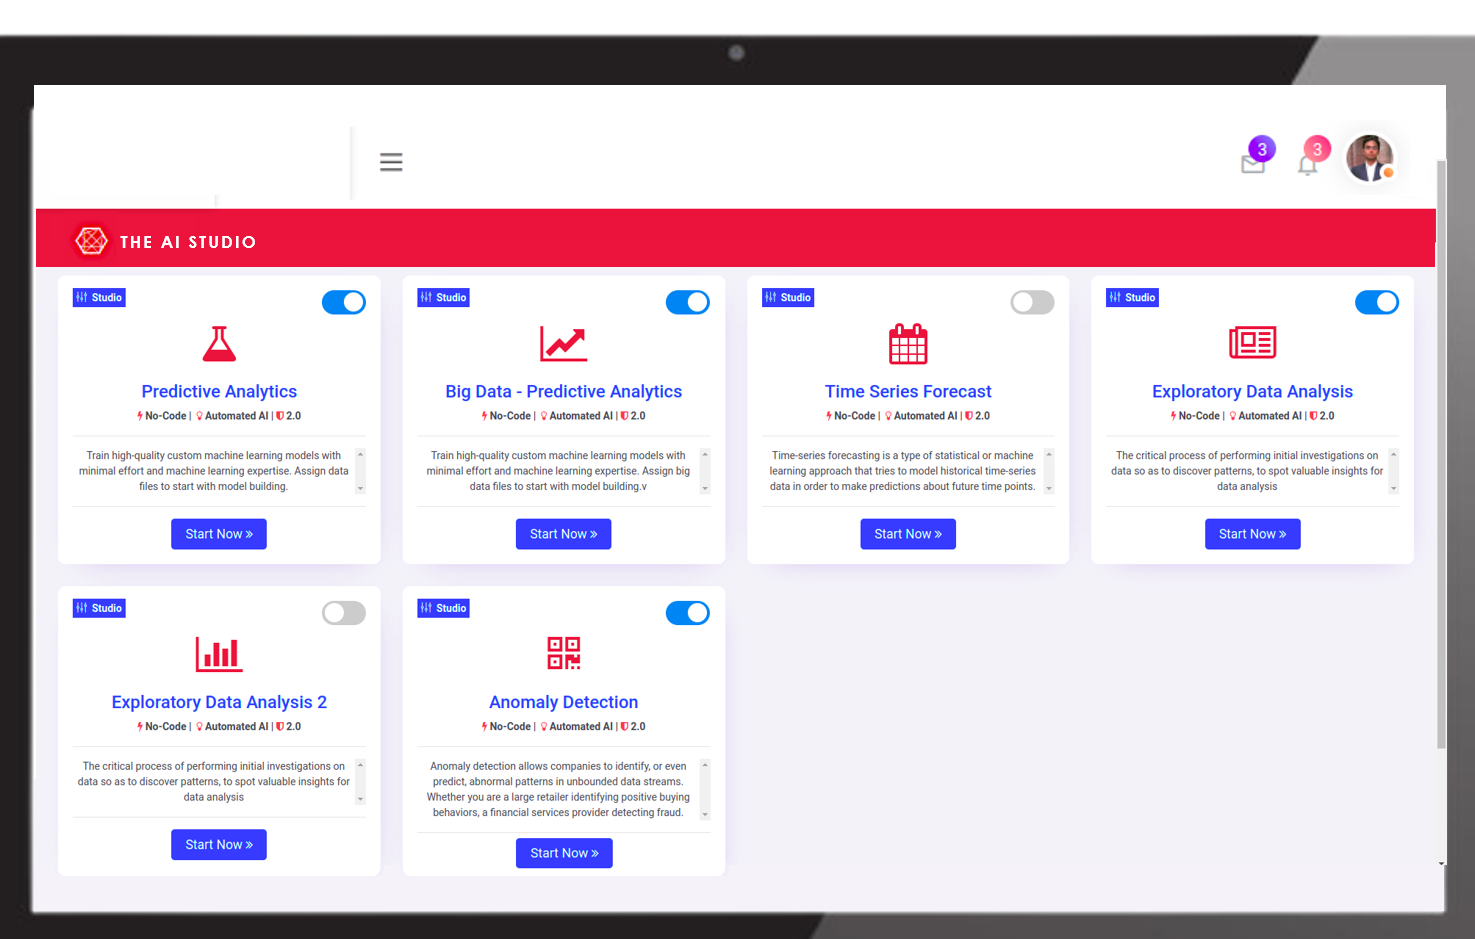The image size is (1475, 939).
Task: Open the notifications bell
Action: click(x=1307, y=166)
